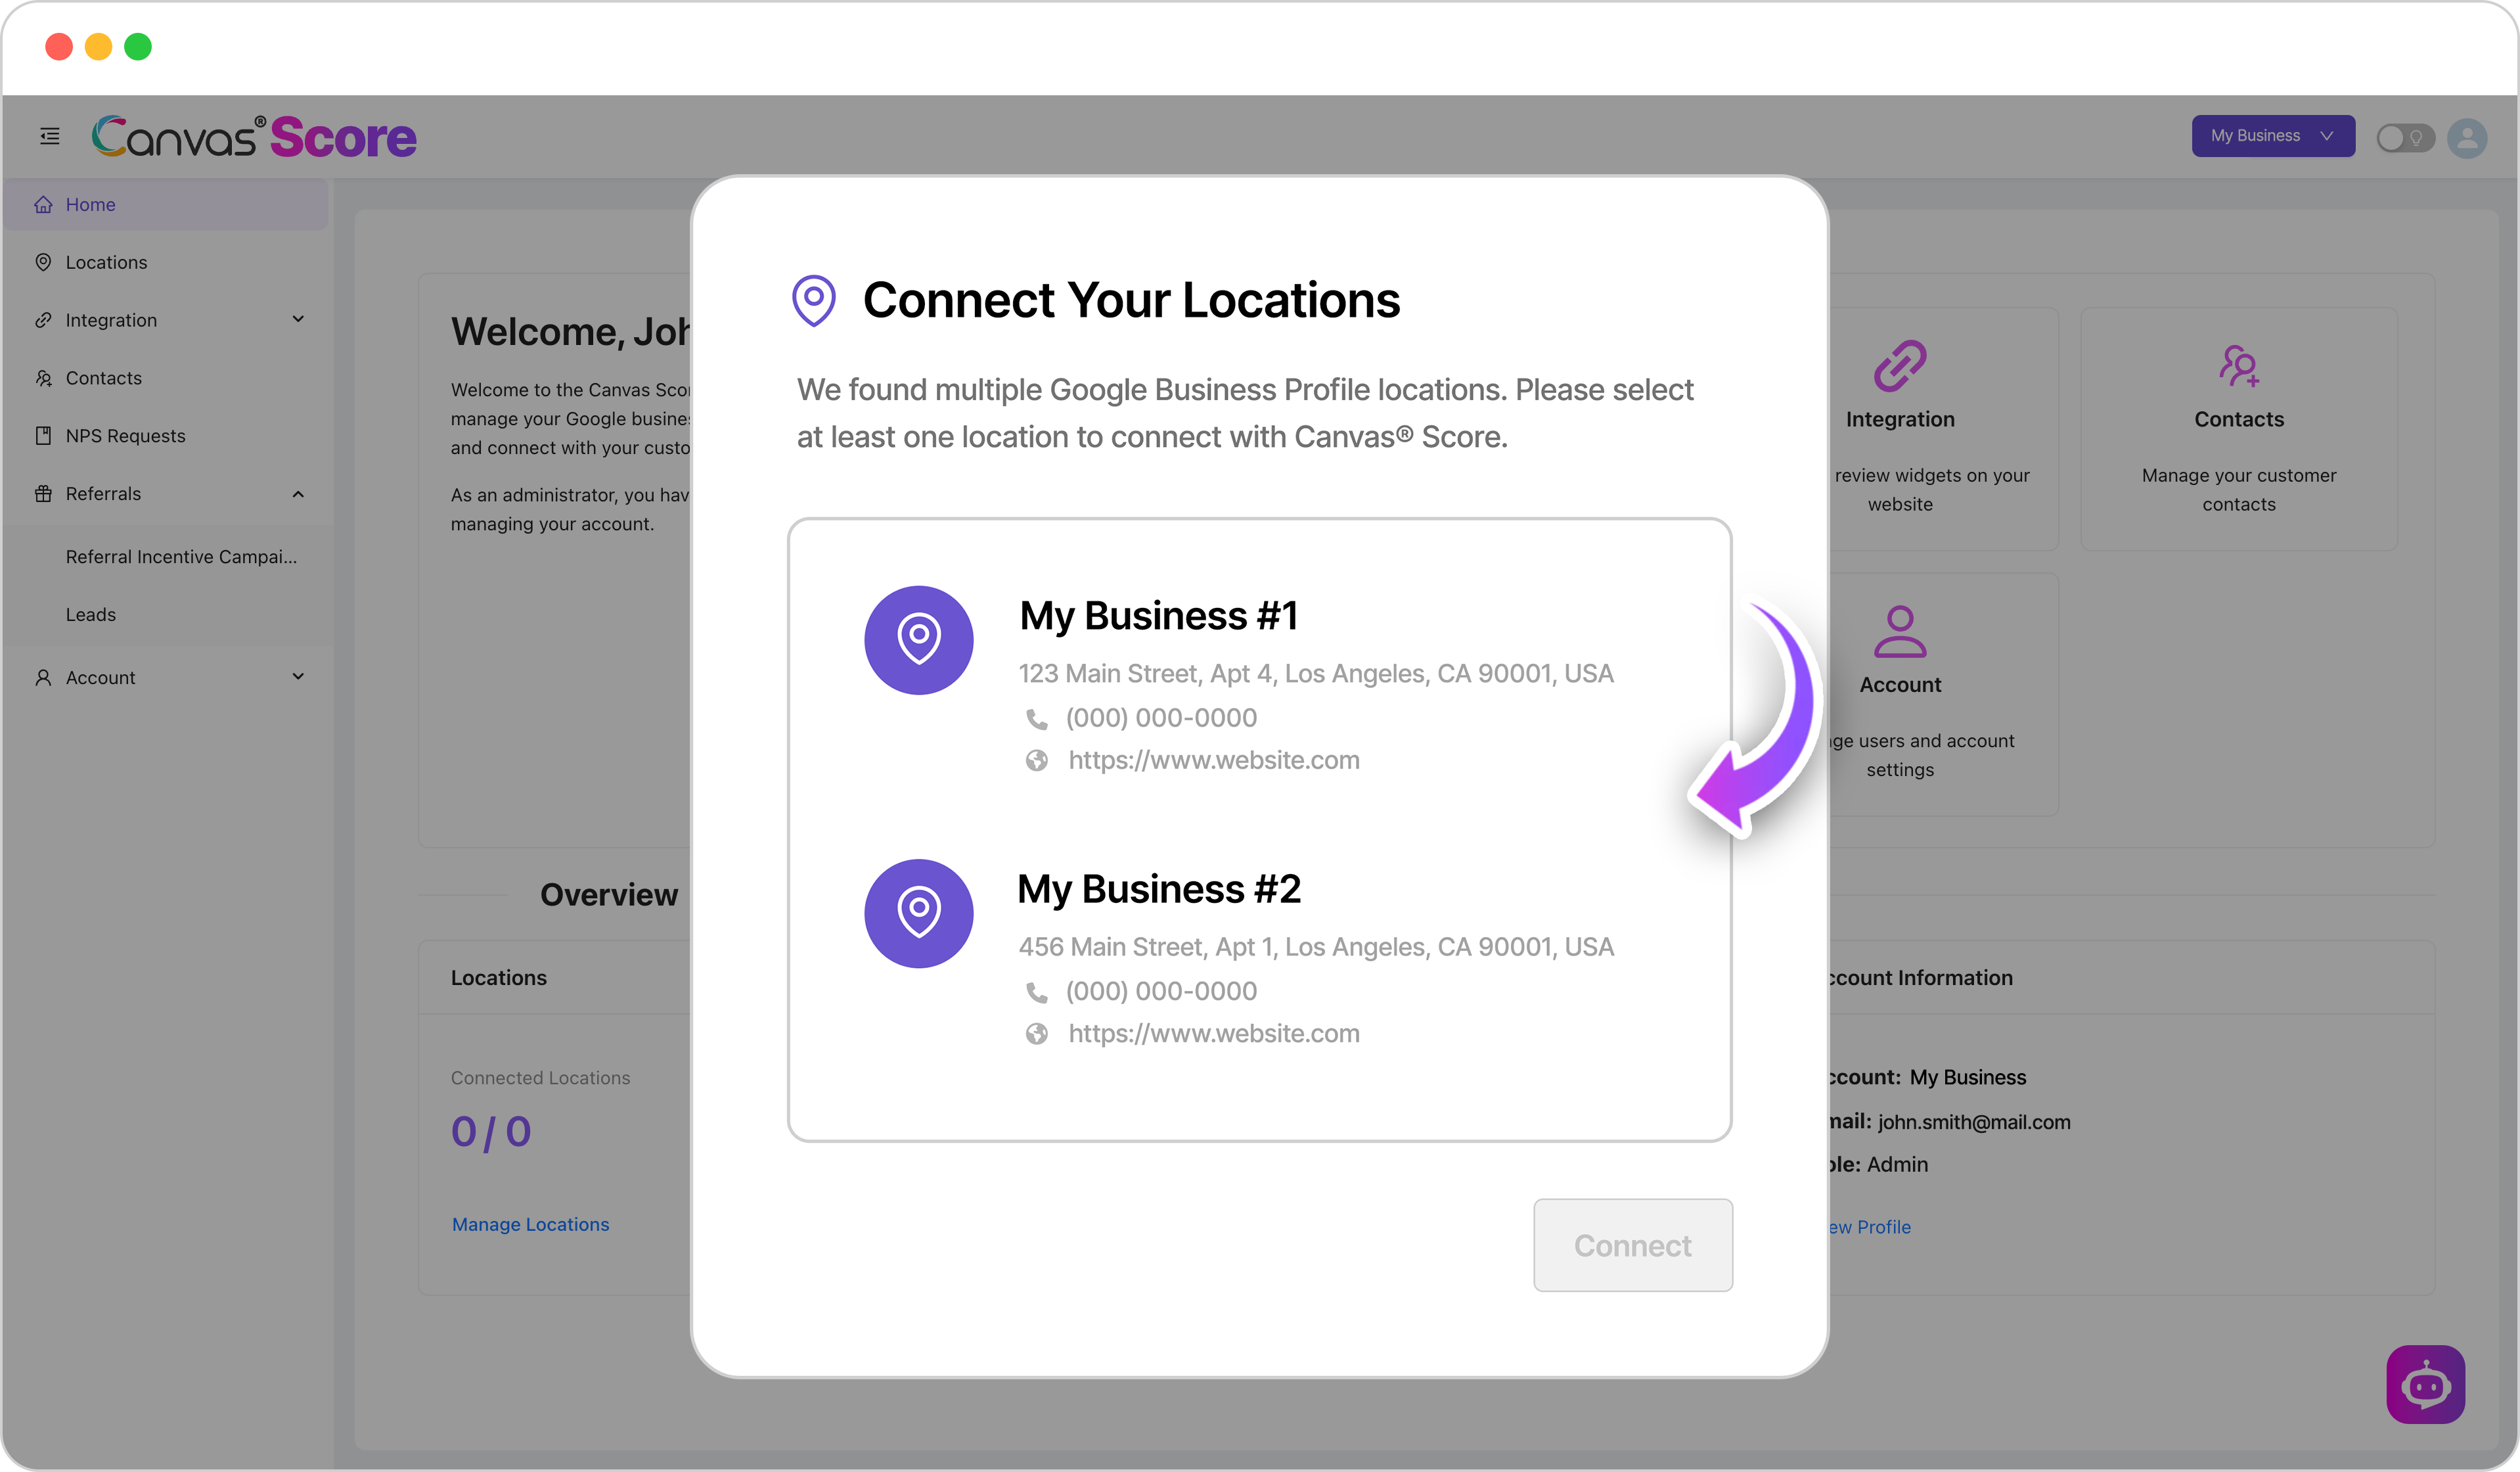
Task: Click the Contacts card title
Action: tap(2239, 420)
